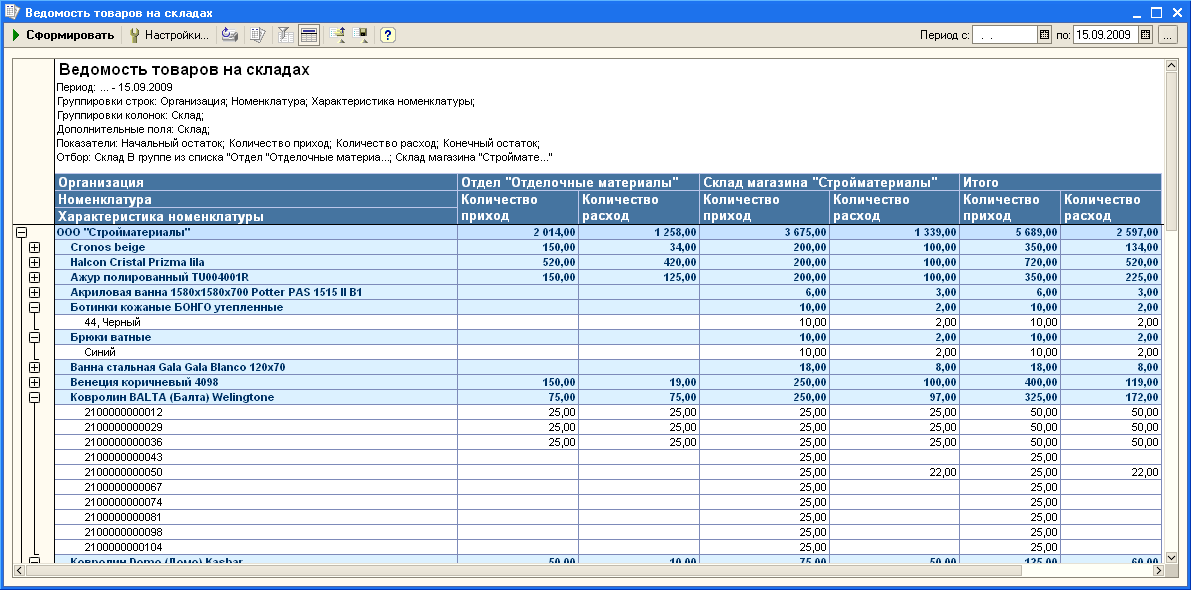Collapse the Ботинки кожаные БОНГО утепленные row
This screenshot has width=1191, height=590.
click(x=34, y=308)
